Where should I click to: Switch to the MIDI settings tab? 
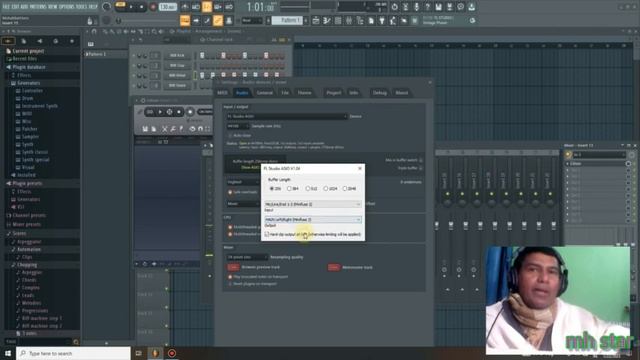click(x=222, y=93)
